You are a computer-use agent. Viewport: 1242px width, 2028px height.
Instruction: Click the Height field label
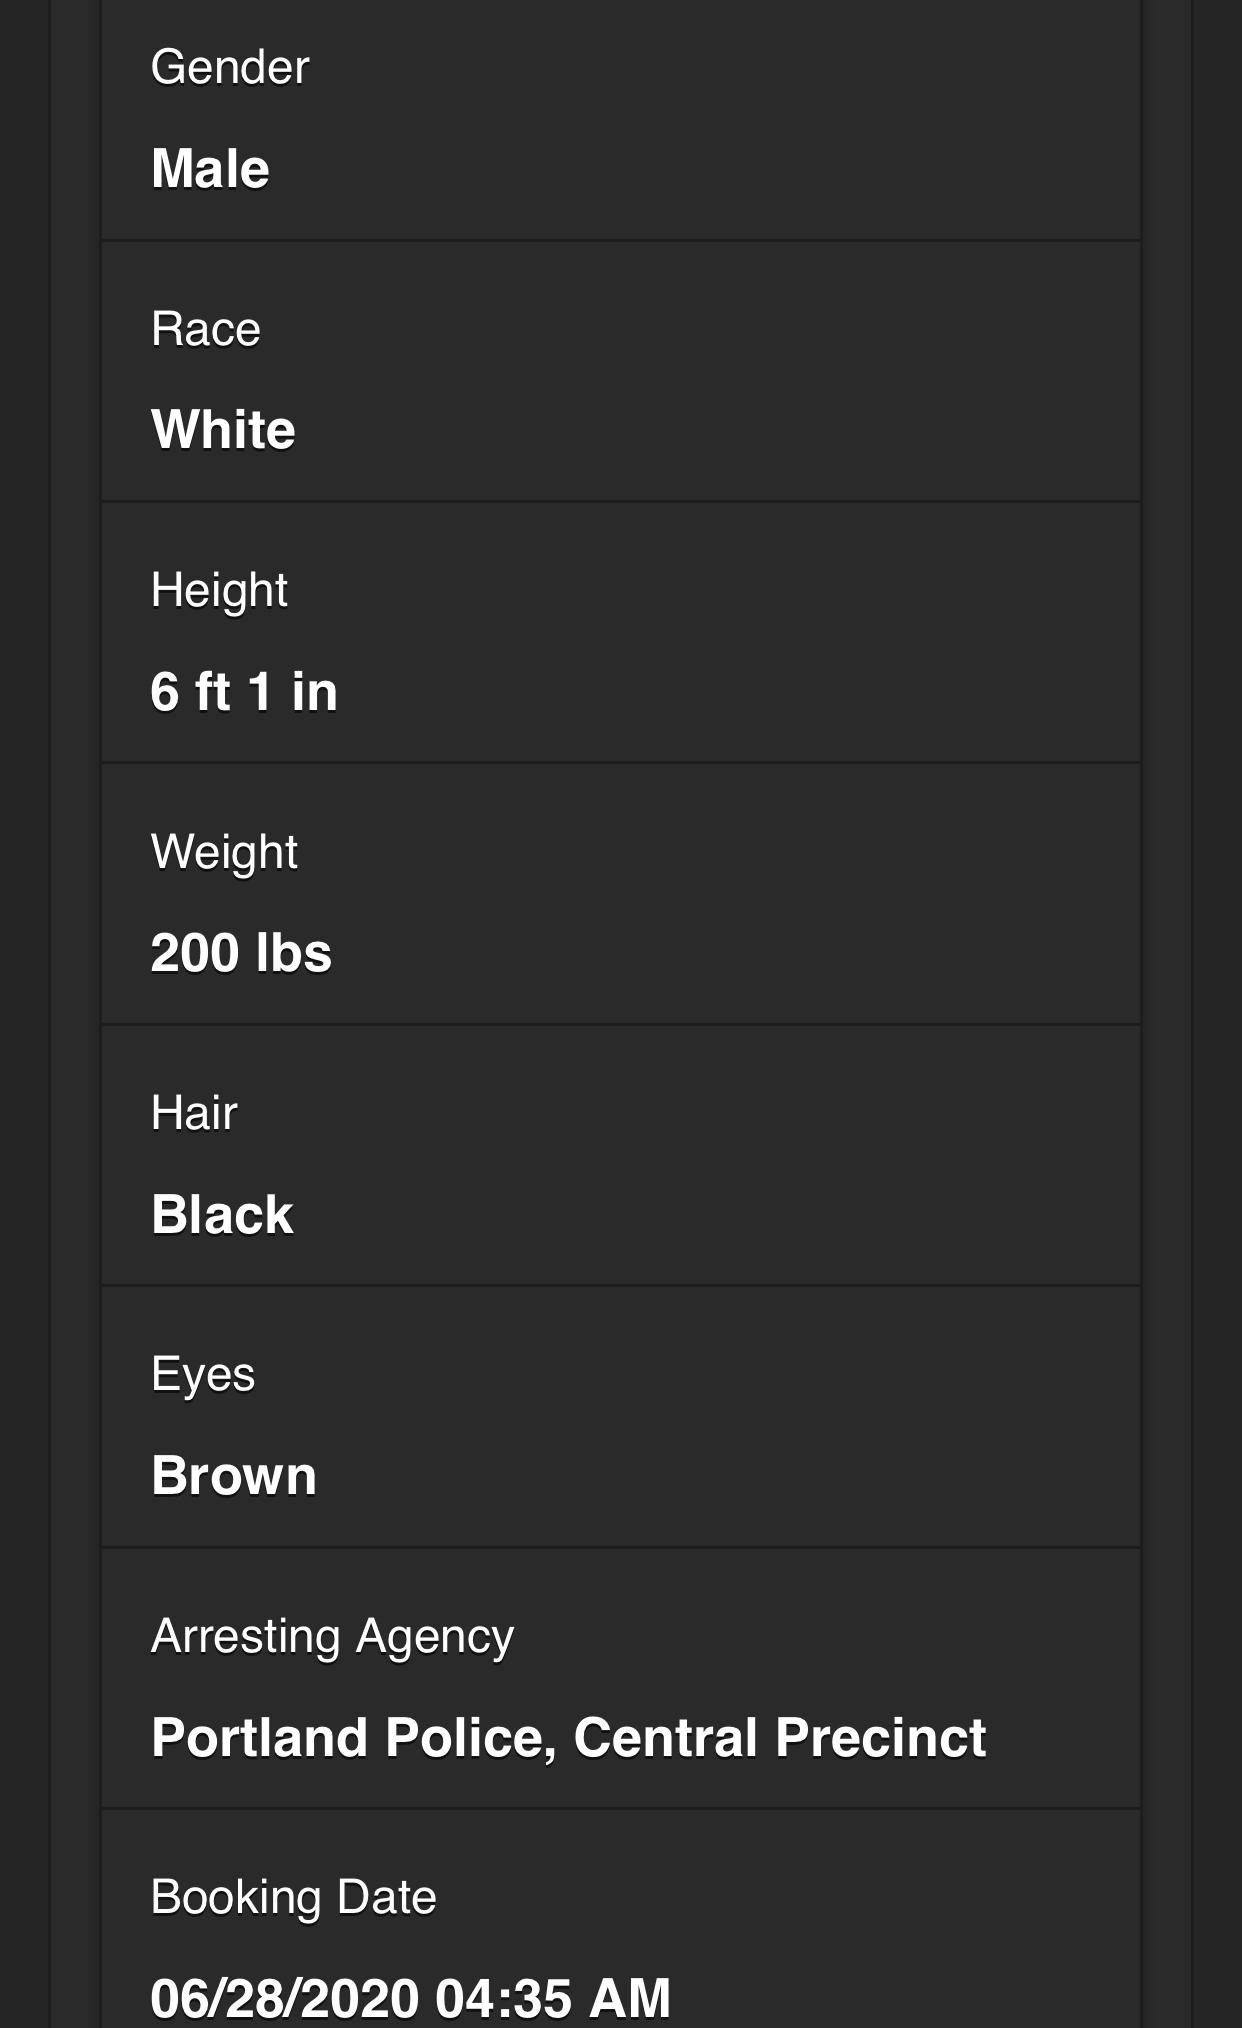219,590
